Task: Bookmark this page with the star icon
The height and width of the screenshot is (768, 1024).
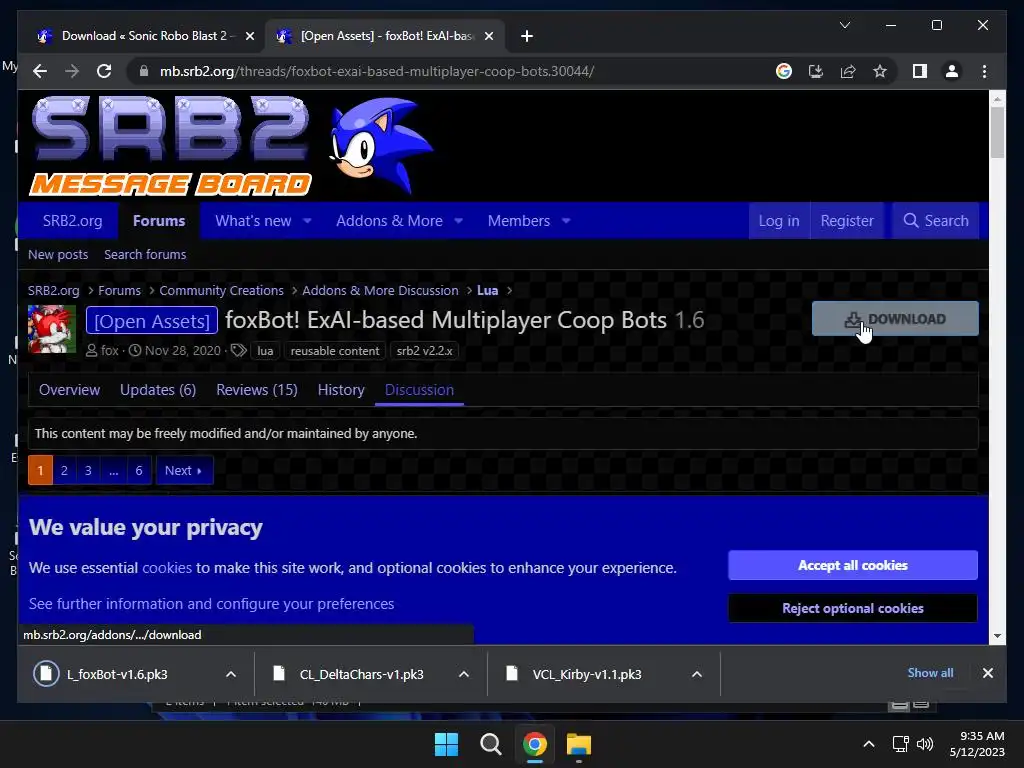Action: [x=880, y=71]
